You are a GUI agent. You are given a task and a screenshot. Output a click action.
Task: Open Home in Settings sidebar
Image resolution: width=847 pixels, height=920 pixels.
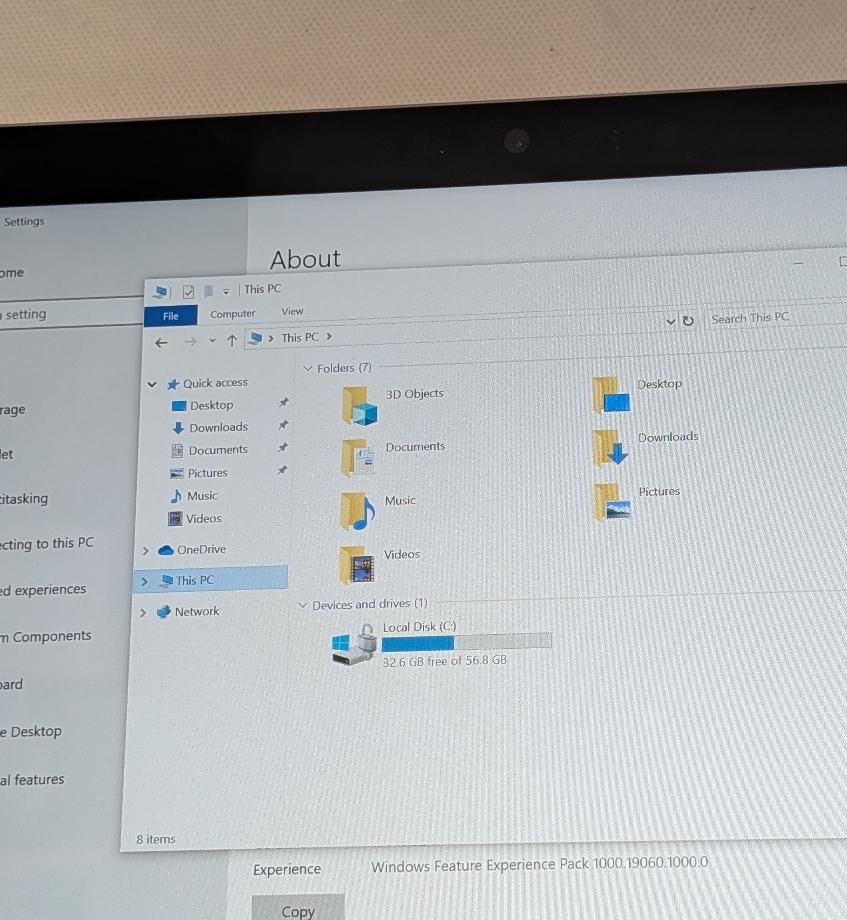coord(12,273)
